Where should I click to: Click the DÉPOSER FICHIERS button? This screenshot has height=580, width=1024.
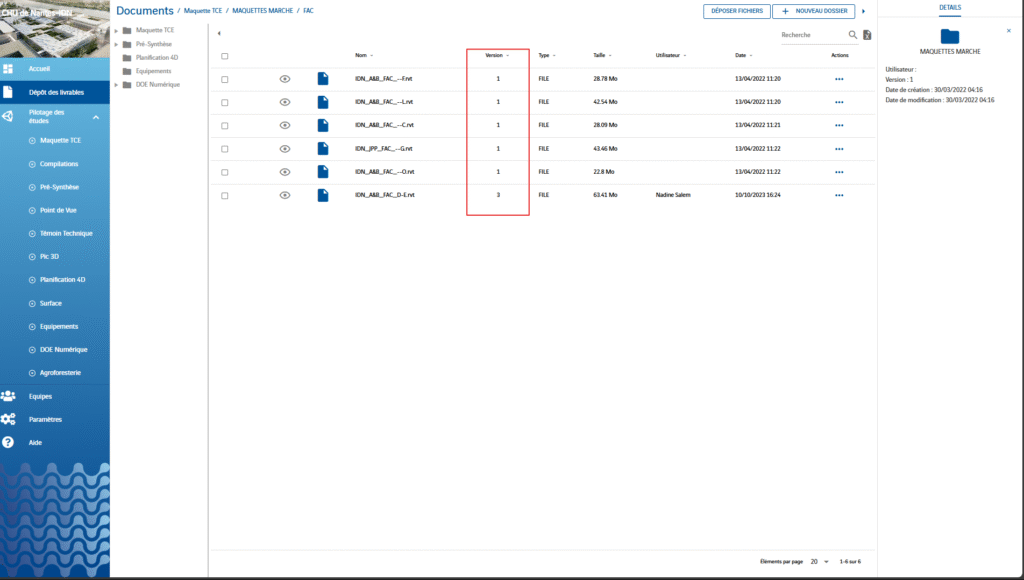[736, 11]
